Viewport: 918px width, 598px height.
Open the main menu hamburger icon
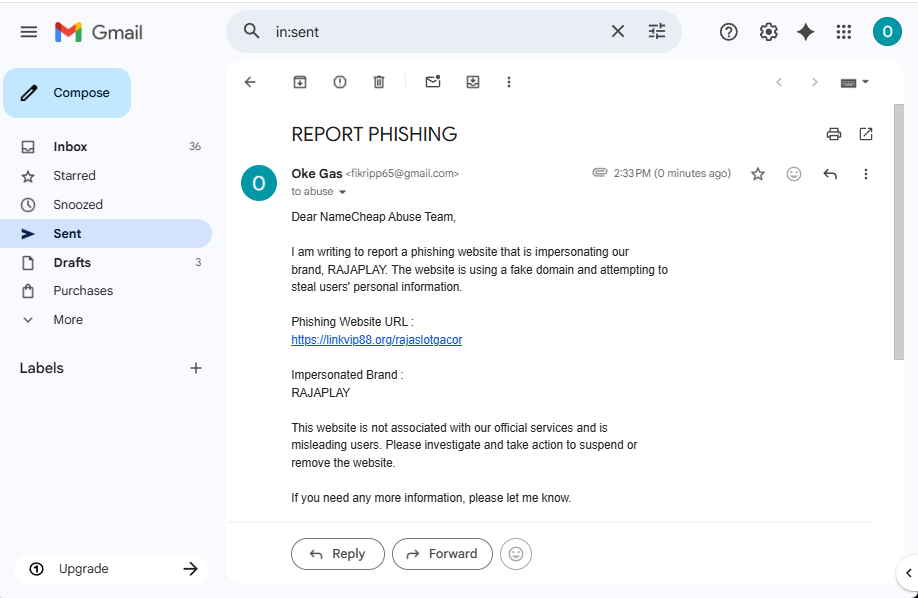(x=29, y=32)
